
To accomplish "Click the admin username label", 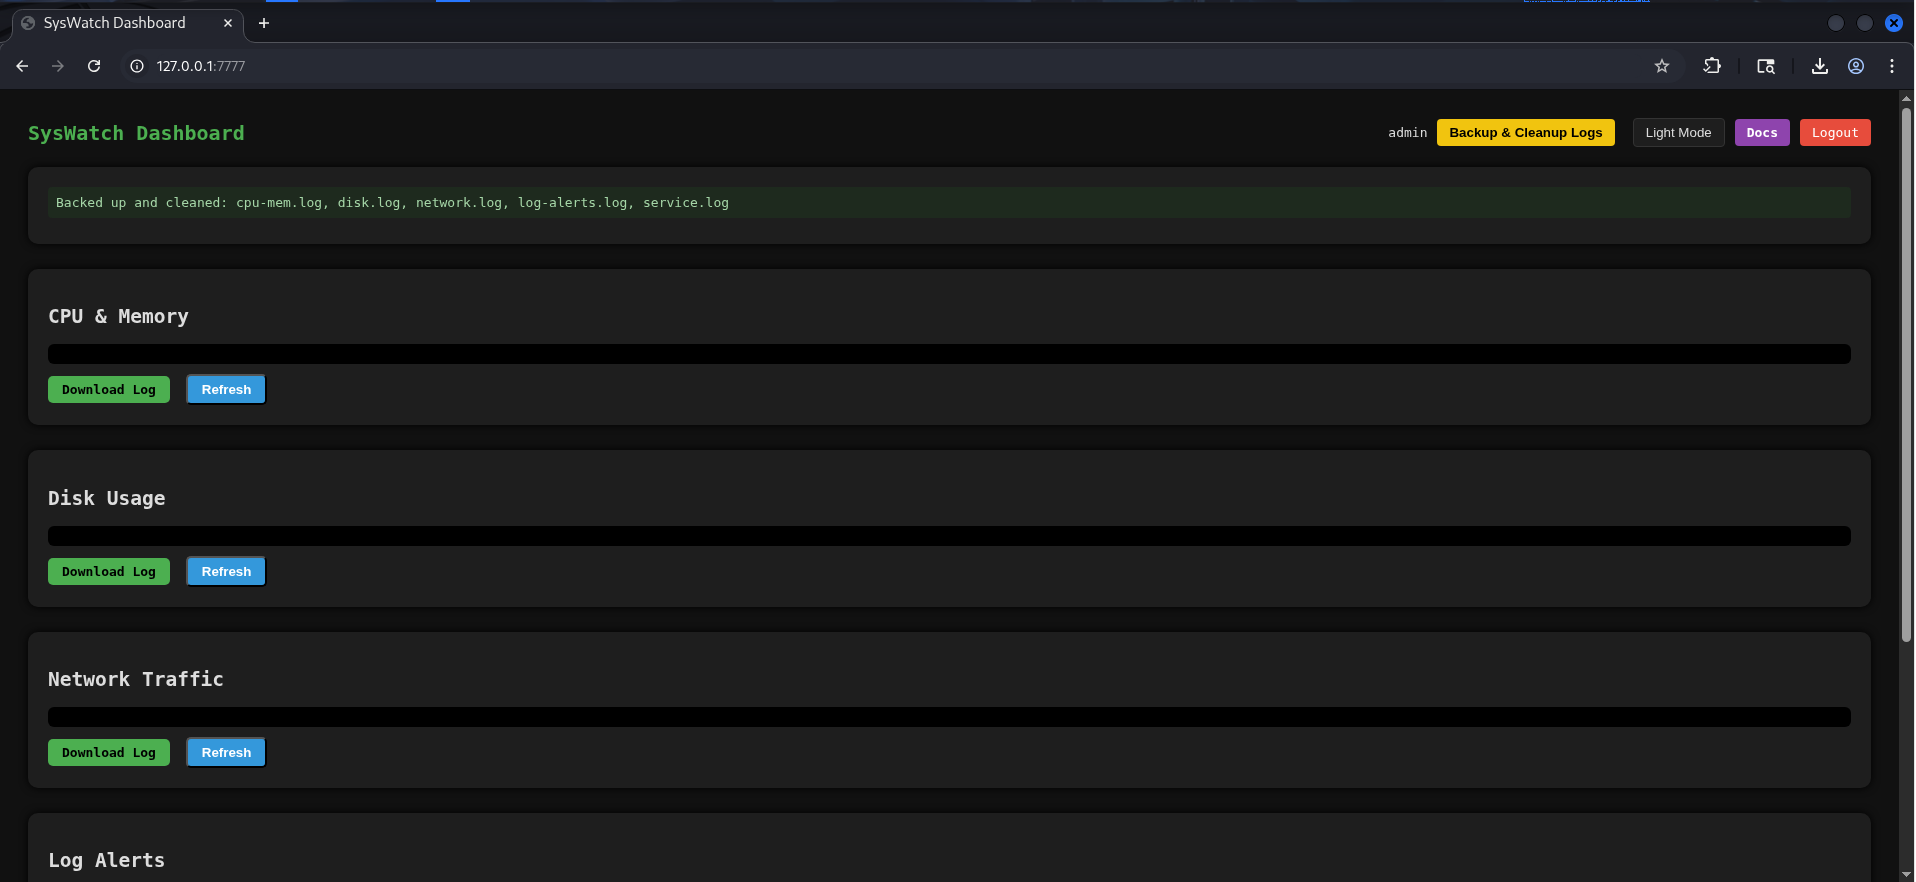I will (1407, 133).
